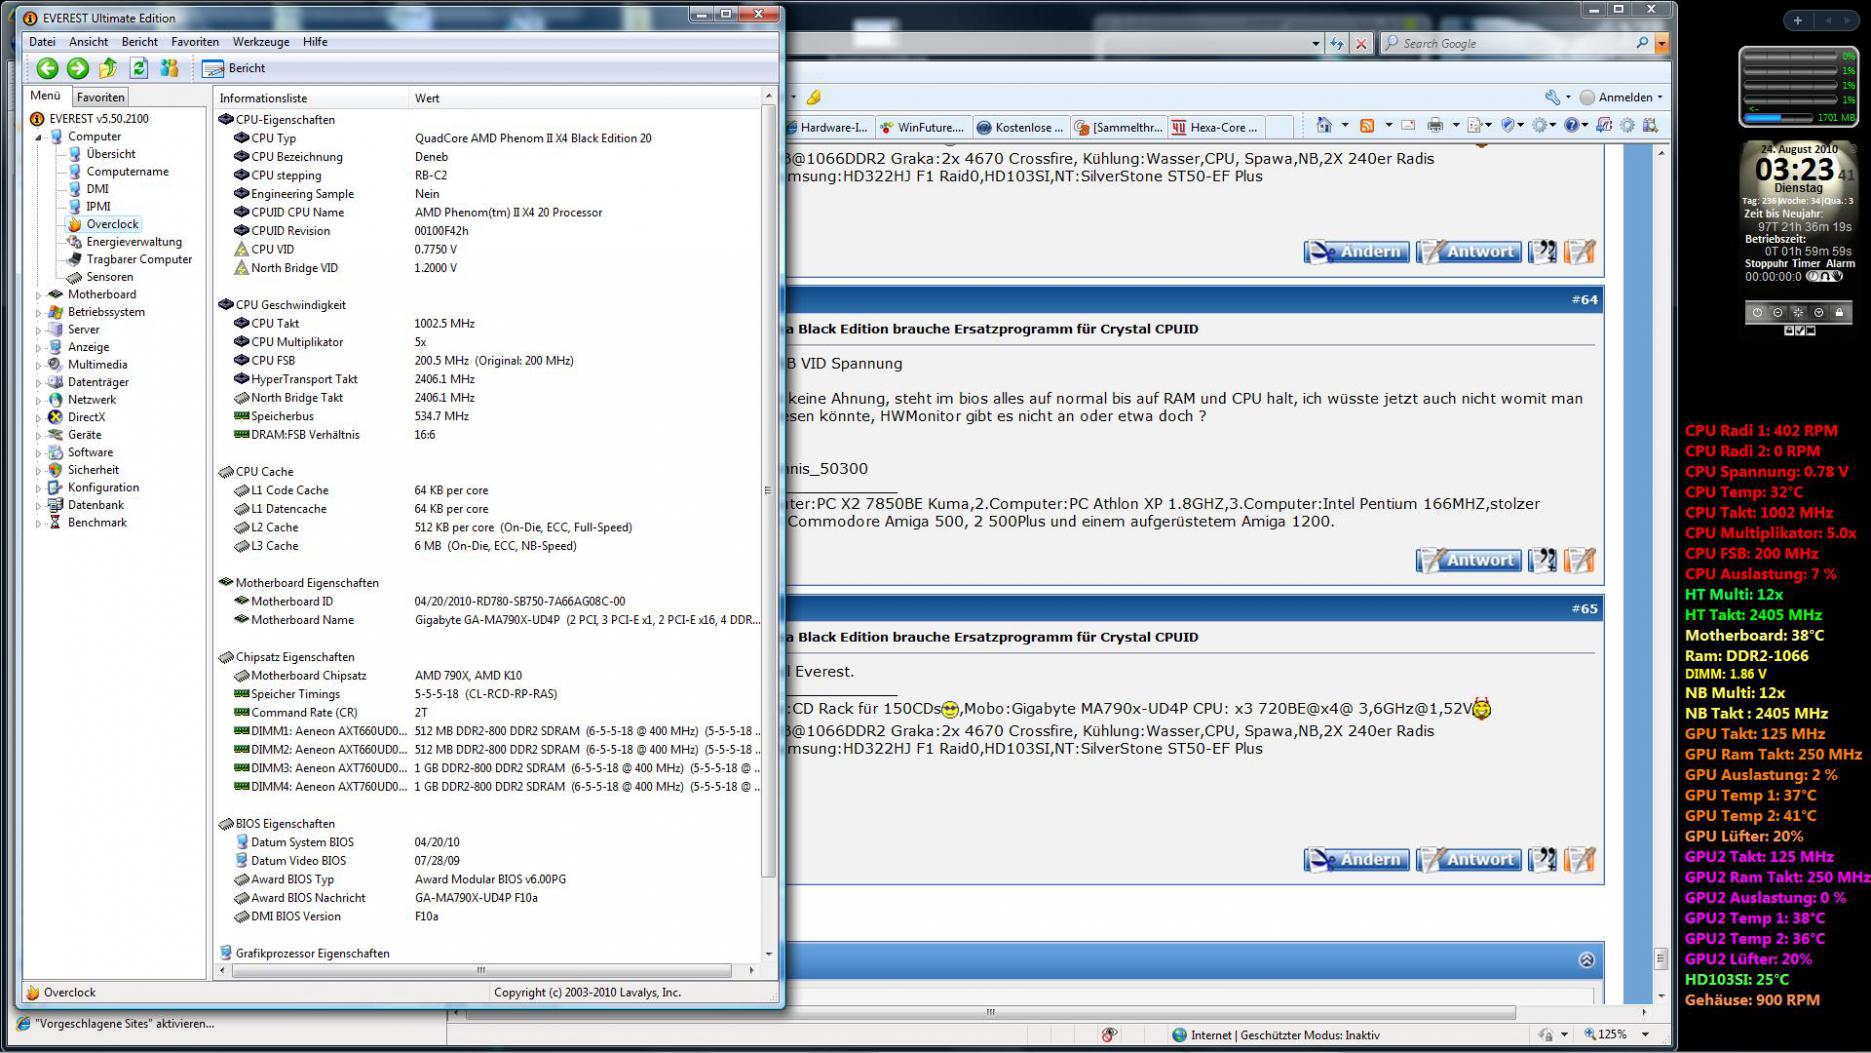The height and width of the screenshot is (1053, 1871).
Task: Click EVEREST green forward arrow button
Action: coord(78,68)
